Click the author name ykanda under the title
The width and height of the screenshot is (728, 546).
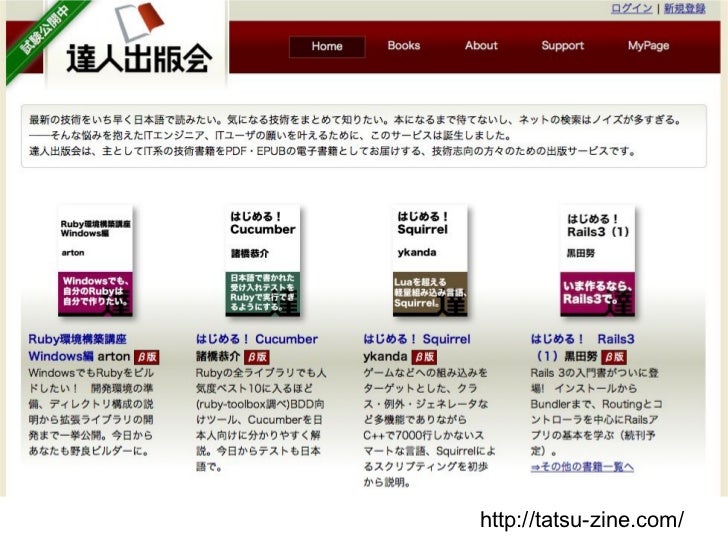point(385,357)
